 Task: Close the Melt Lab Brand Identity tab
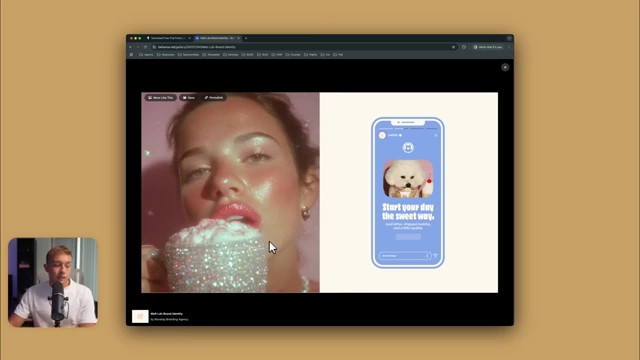[x=238, y=38]
